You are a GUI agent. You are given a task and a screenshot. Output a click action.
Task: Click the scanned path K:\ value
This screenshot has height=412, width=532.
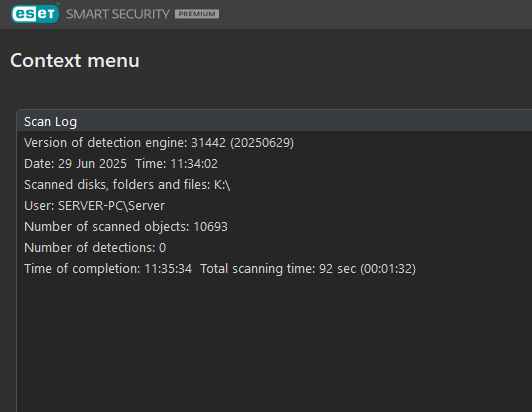(x=222, y=185)
